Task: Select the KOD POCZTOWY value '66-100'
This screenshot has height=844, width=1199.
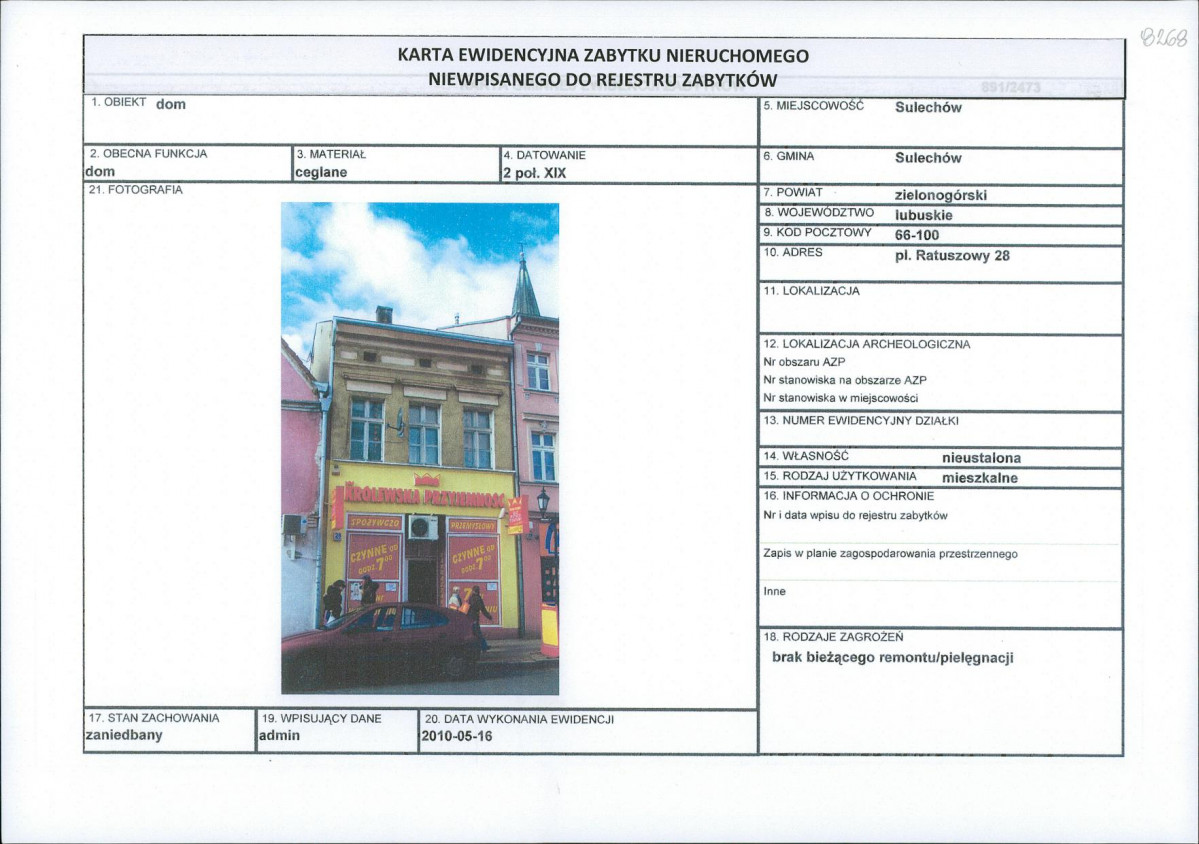Action: (917, 235)
